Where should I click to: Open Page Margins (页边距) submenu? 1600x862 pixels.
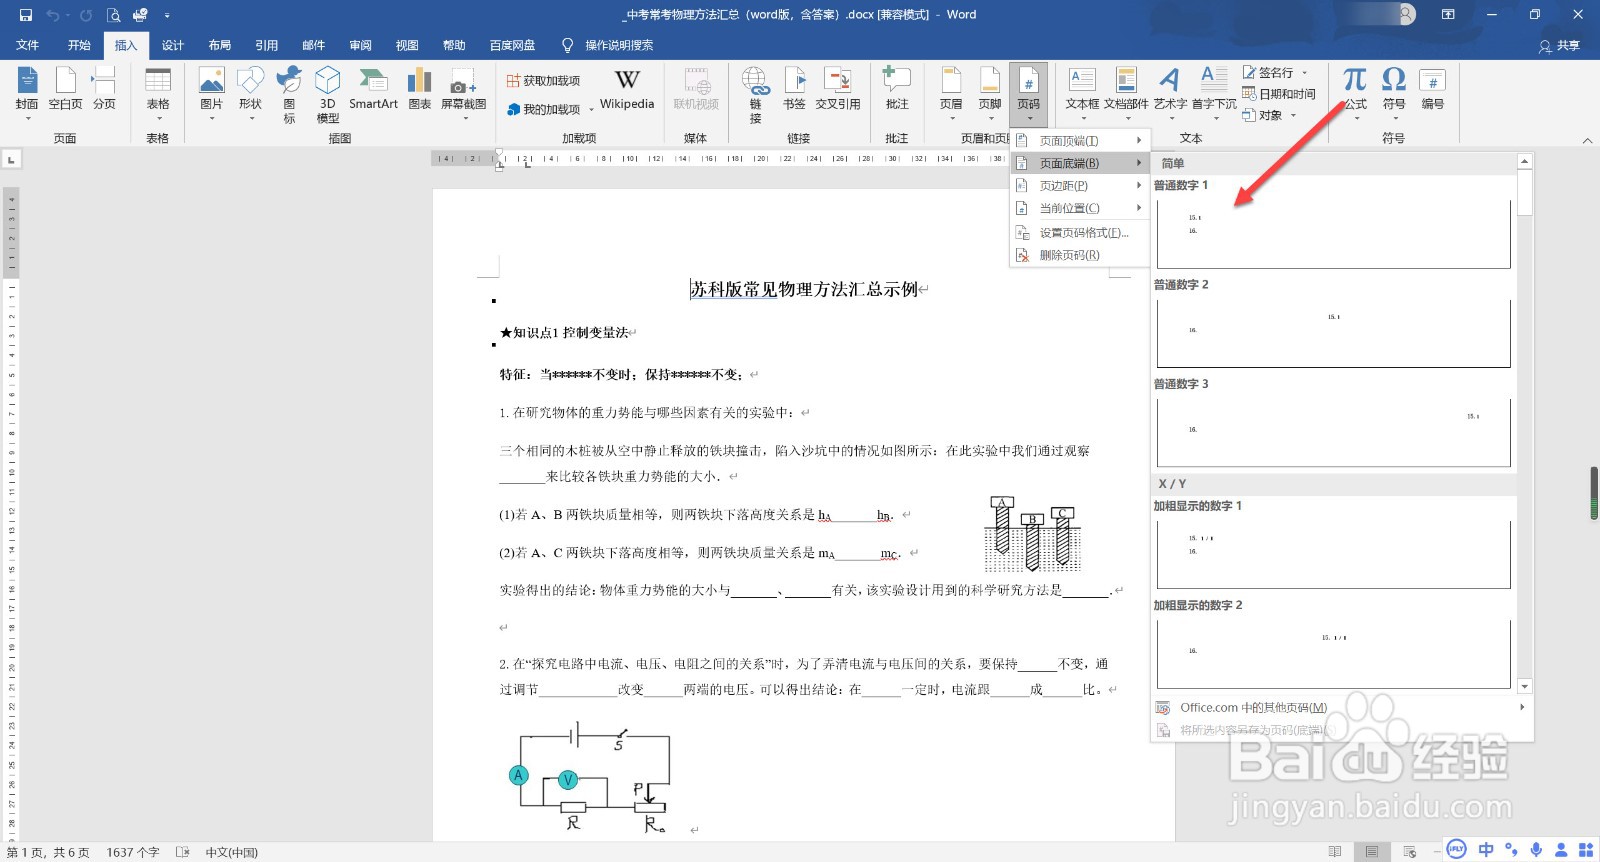[1079, 186]
